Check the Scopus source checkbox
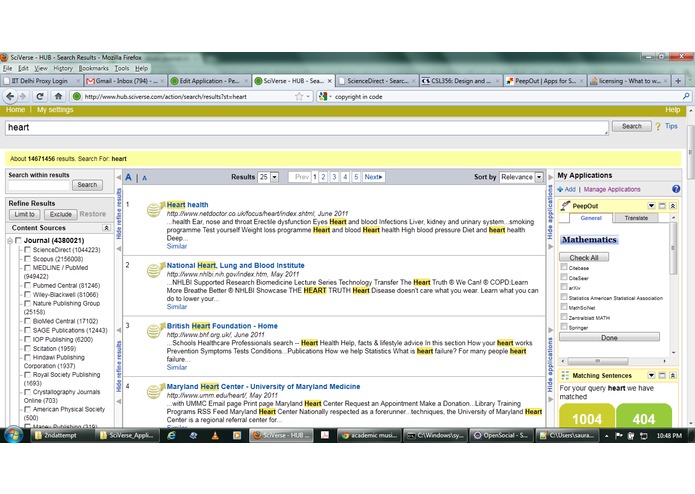695x494 pixels. click(27, 258)
